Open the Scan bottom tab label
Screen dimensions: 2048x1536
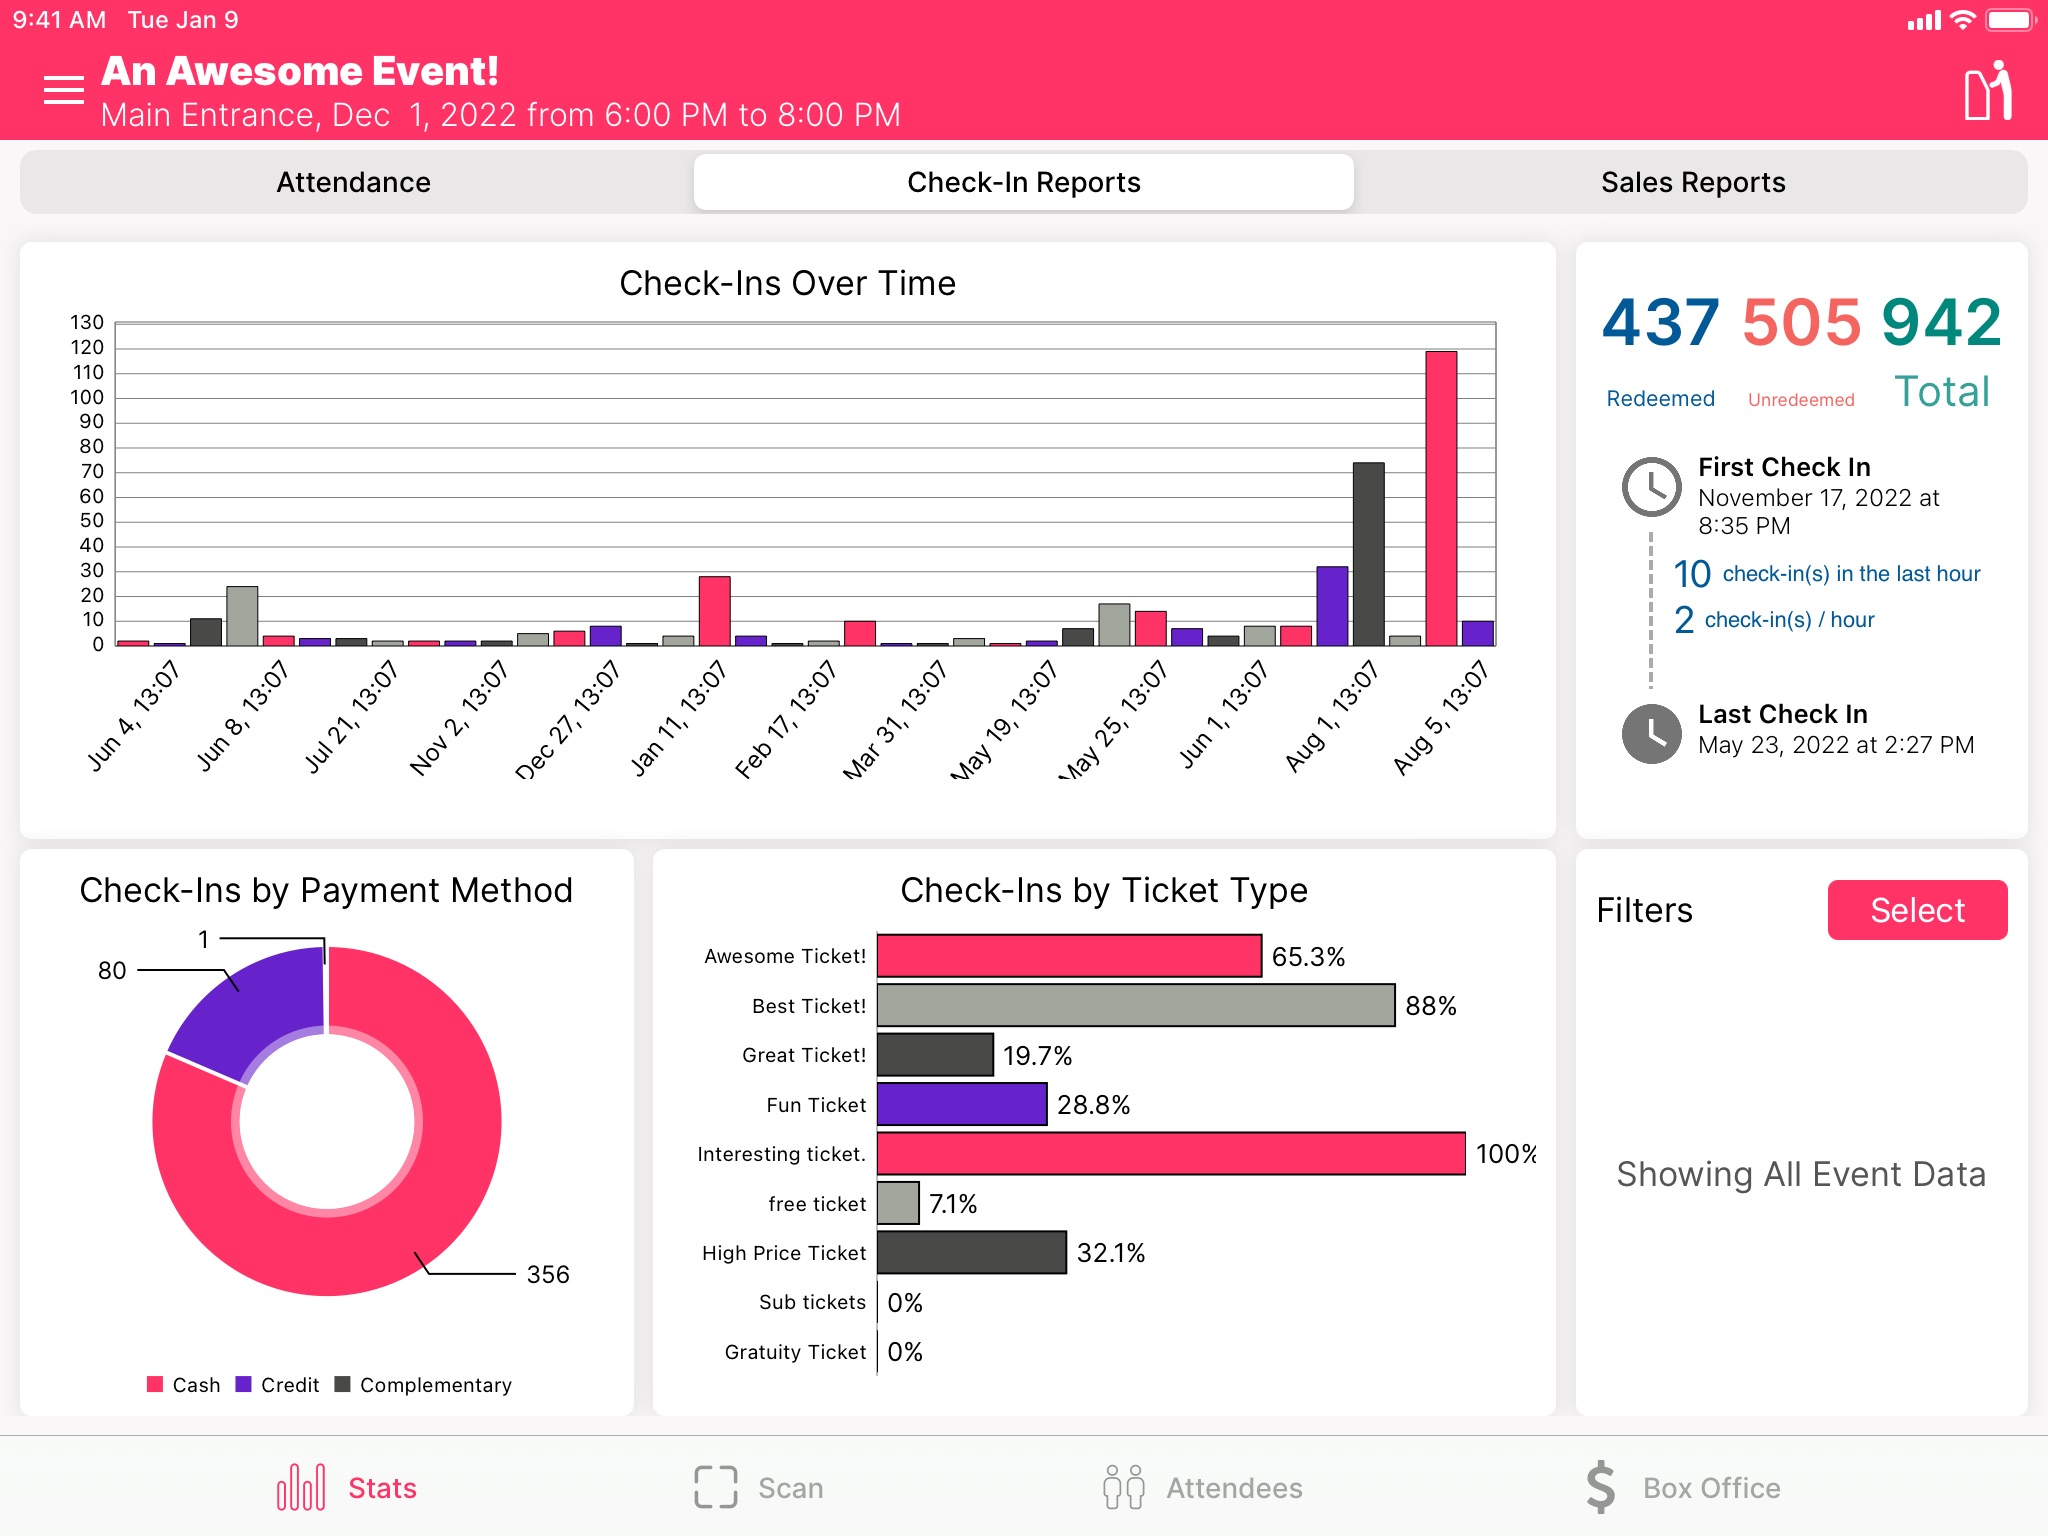(x=790, y=1488)
